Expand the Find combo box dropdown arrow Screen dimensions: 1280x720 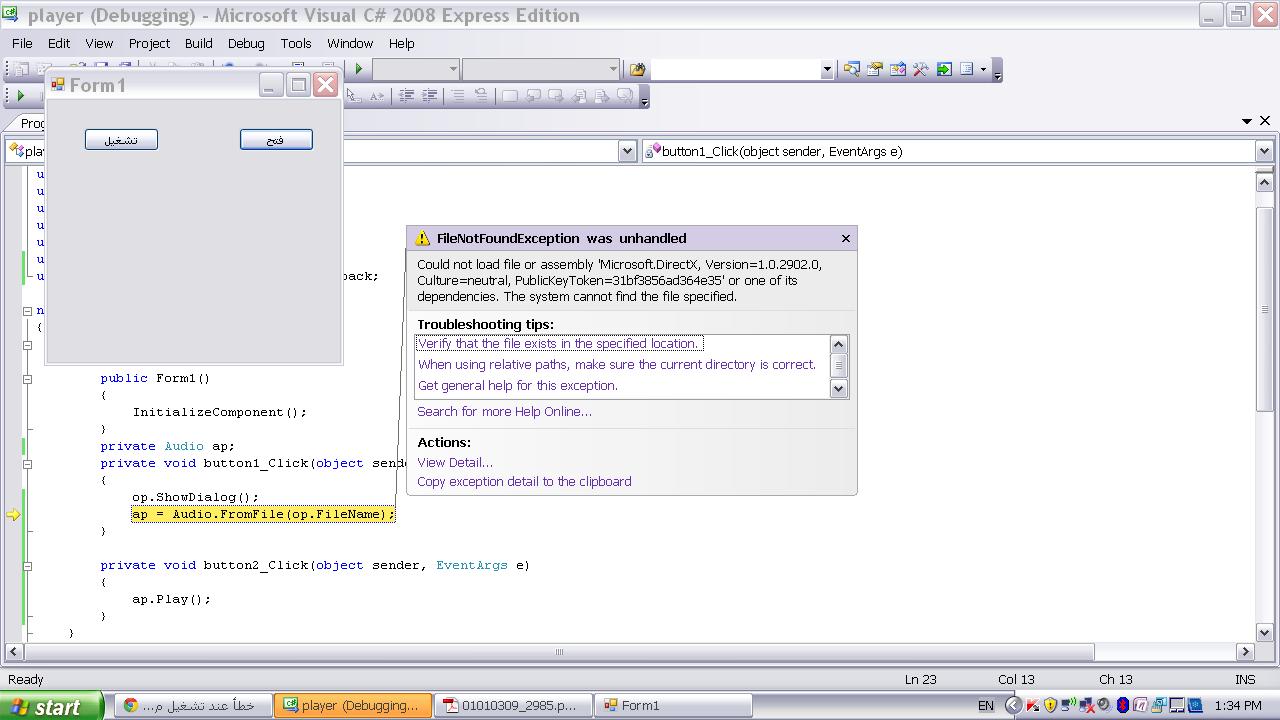coord(826,69)
